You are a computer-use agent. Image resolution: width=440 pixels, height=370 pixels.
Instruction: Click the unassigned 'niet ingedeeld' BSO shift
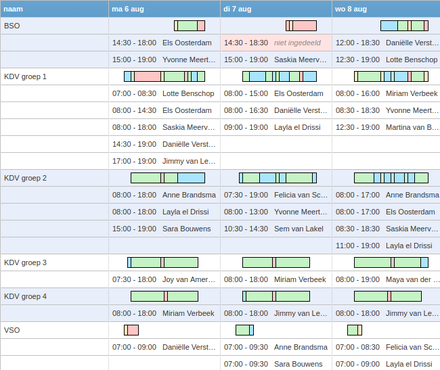(276, 43)
